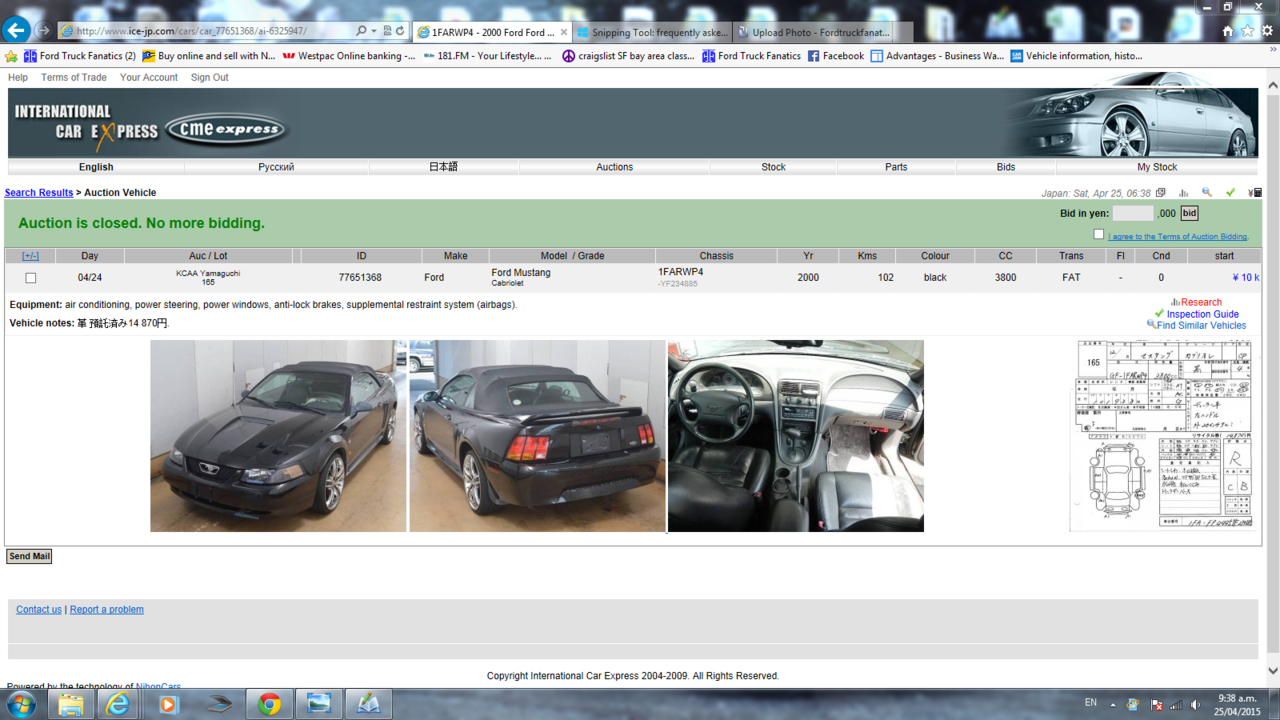Screen dimensions: 1280x720
Task: Click the Sign Out link
Action: [x=210, y=77]
